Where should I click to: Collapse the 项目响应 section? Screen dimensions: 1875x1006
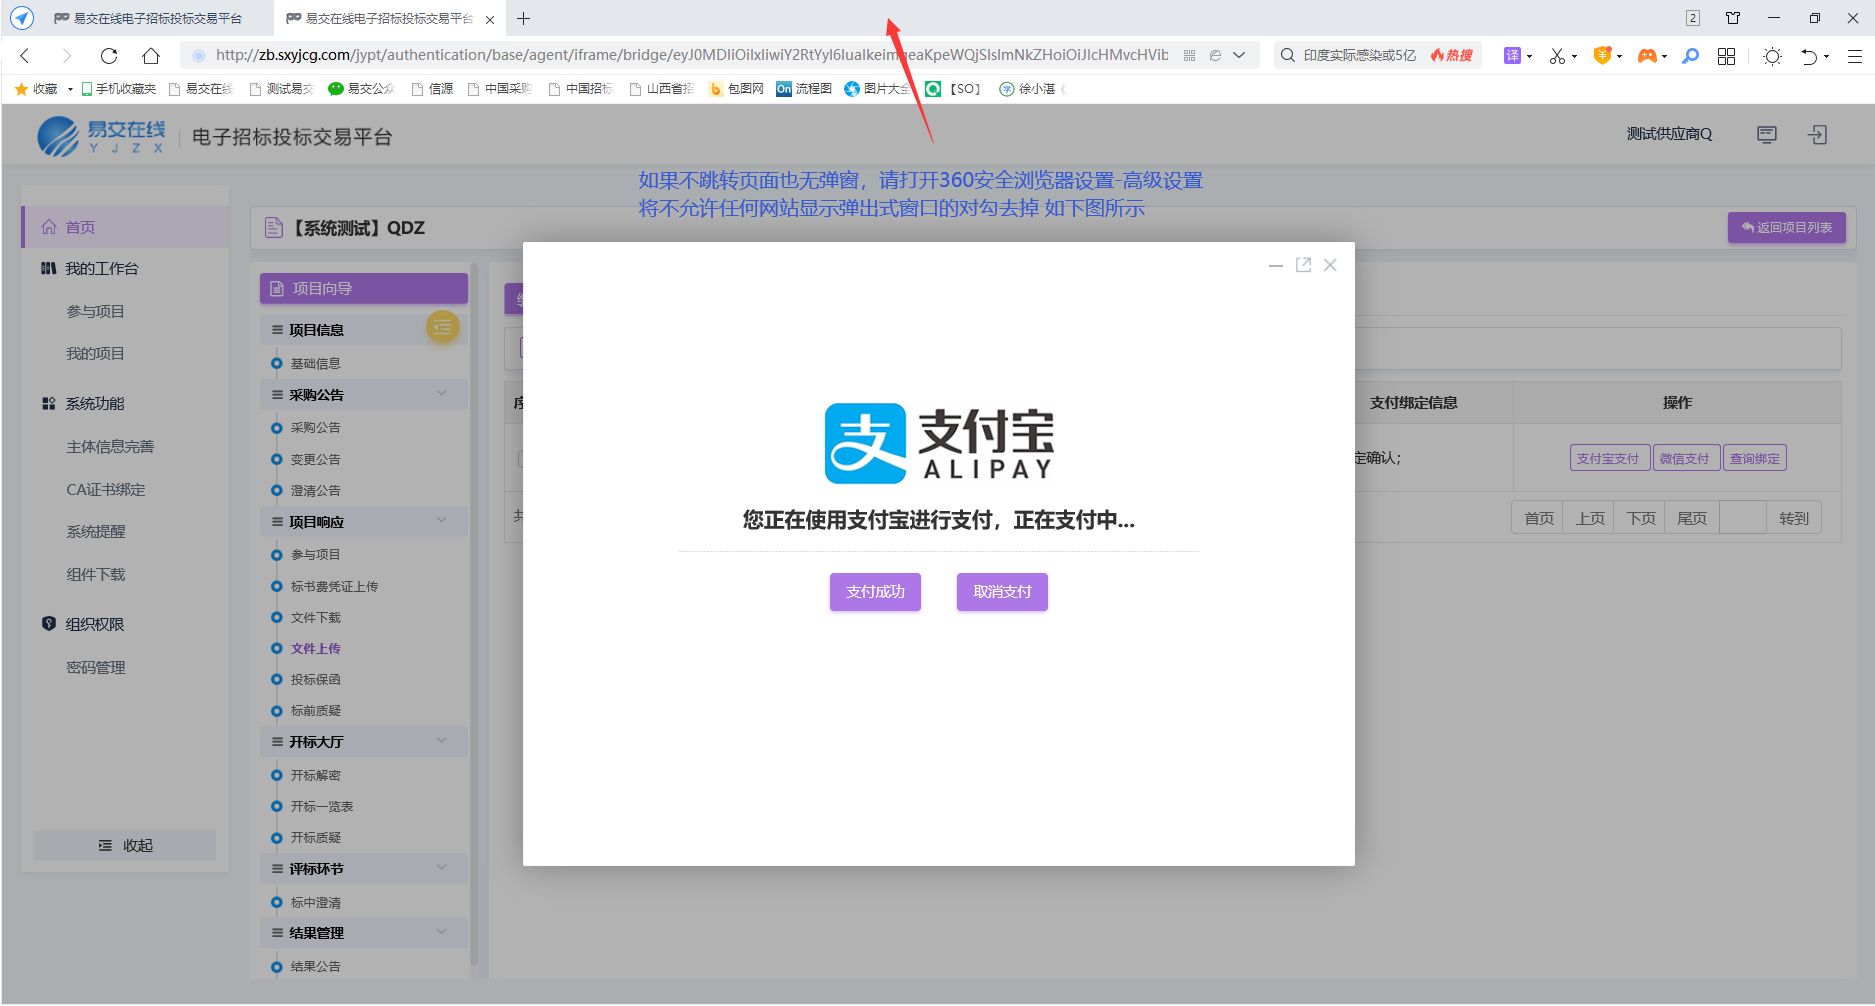[441, 521]
